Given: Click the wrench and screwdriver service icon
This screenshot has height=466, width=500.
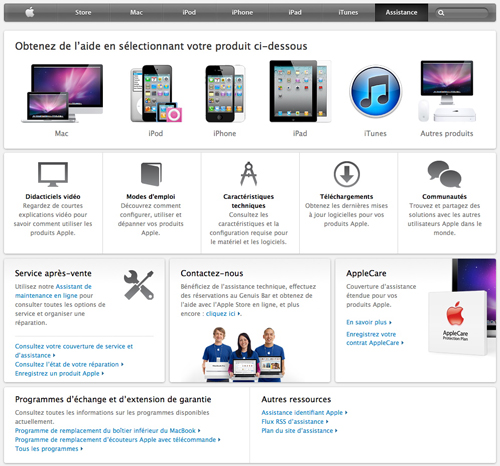Looking at the screenshot, I should (139, 285).
